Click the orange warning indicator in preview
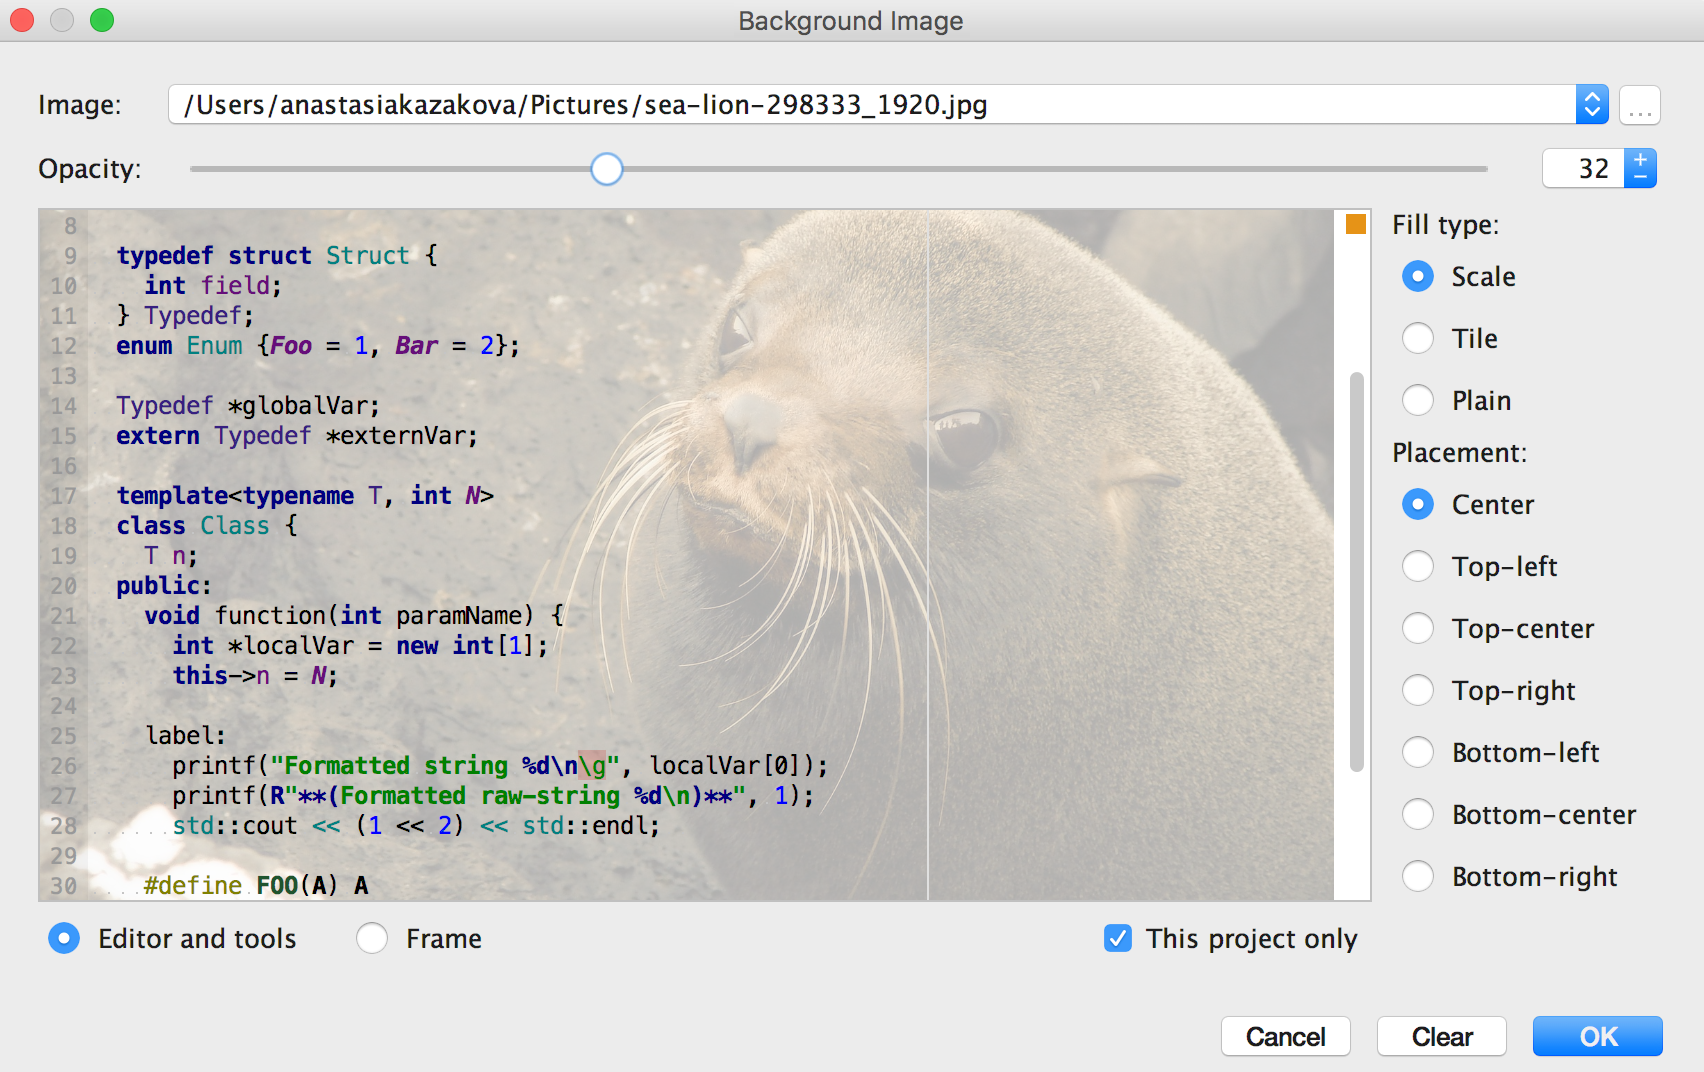 click(1355, 224)
